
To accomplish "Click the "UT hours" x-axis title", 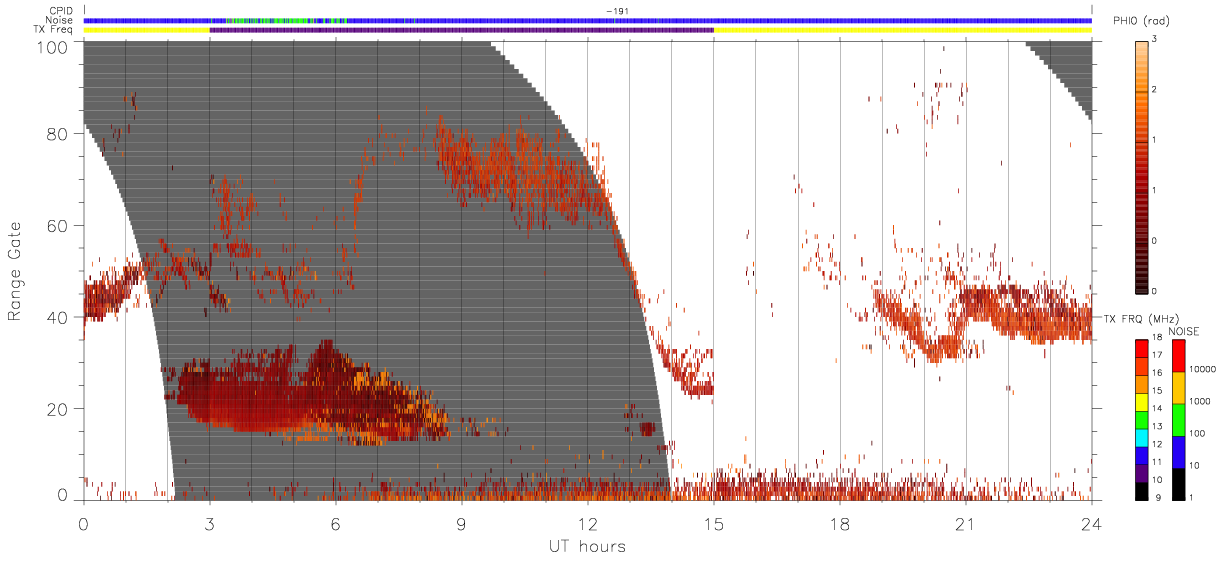I will click(x=587, y=546).
